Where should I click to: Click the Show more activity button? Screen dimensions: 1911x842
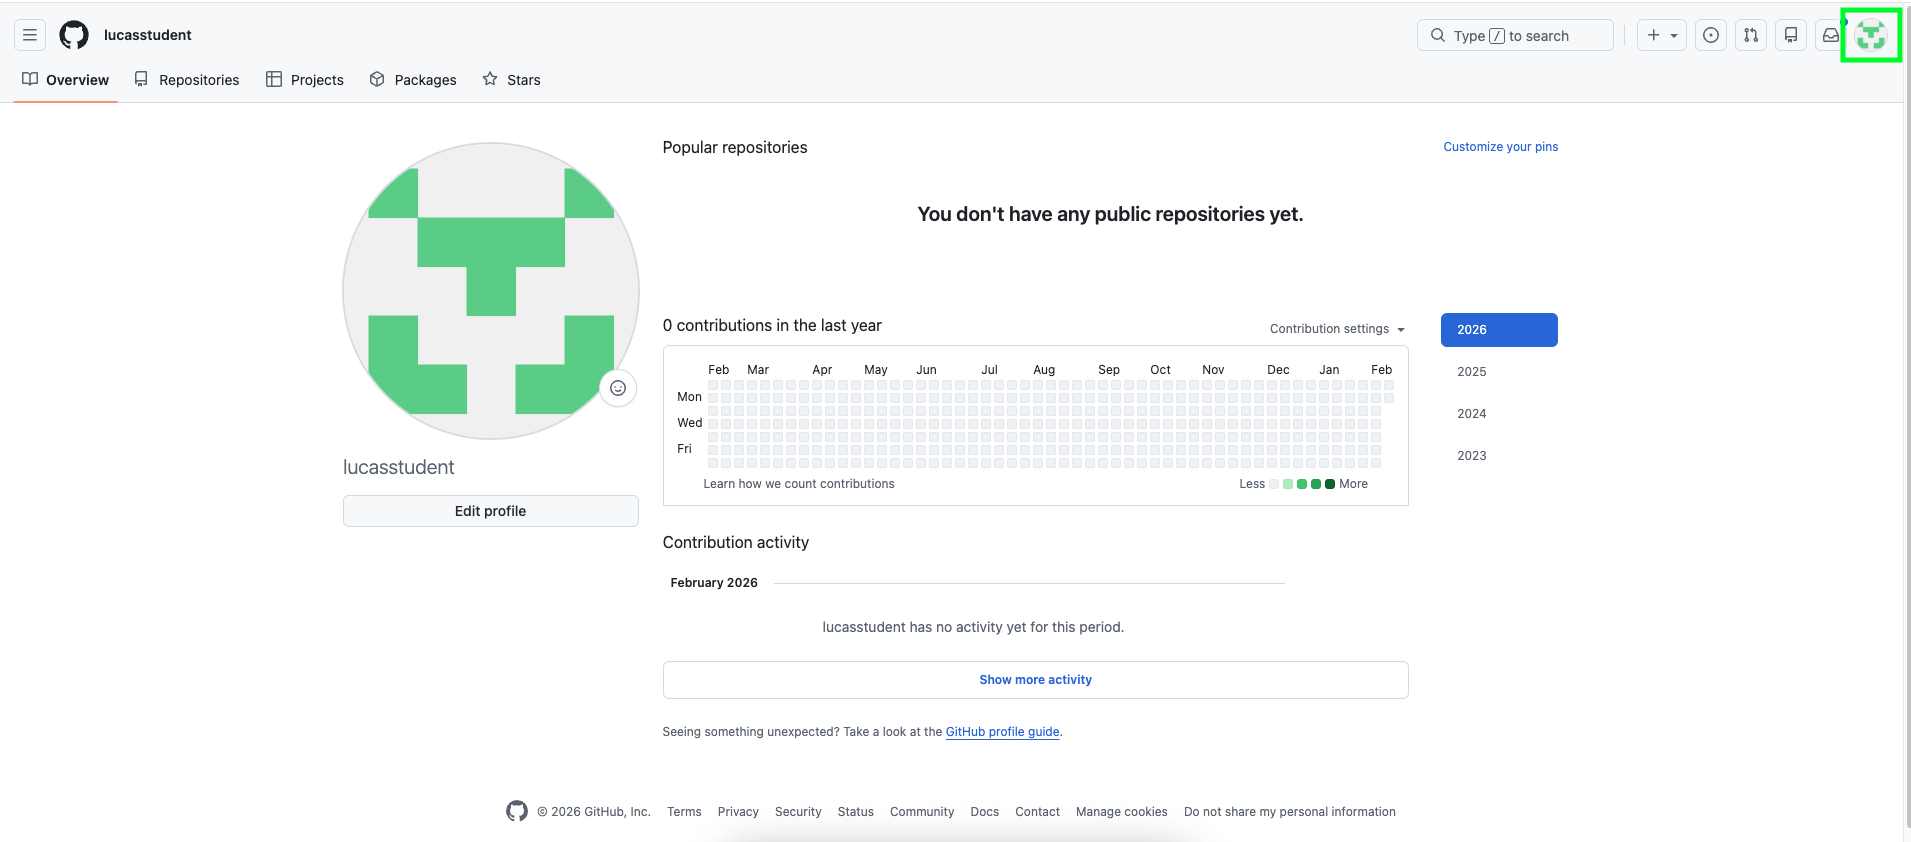pyautogui.click(x=1035, y=680)
